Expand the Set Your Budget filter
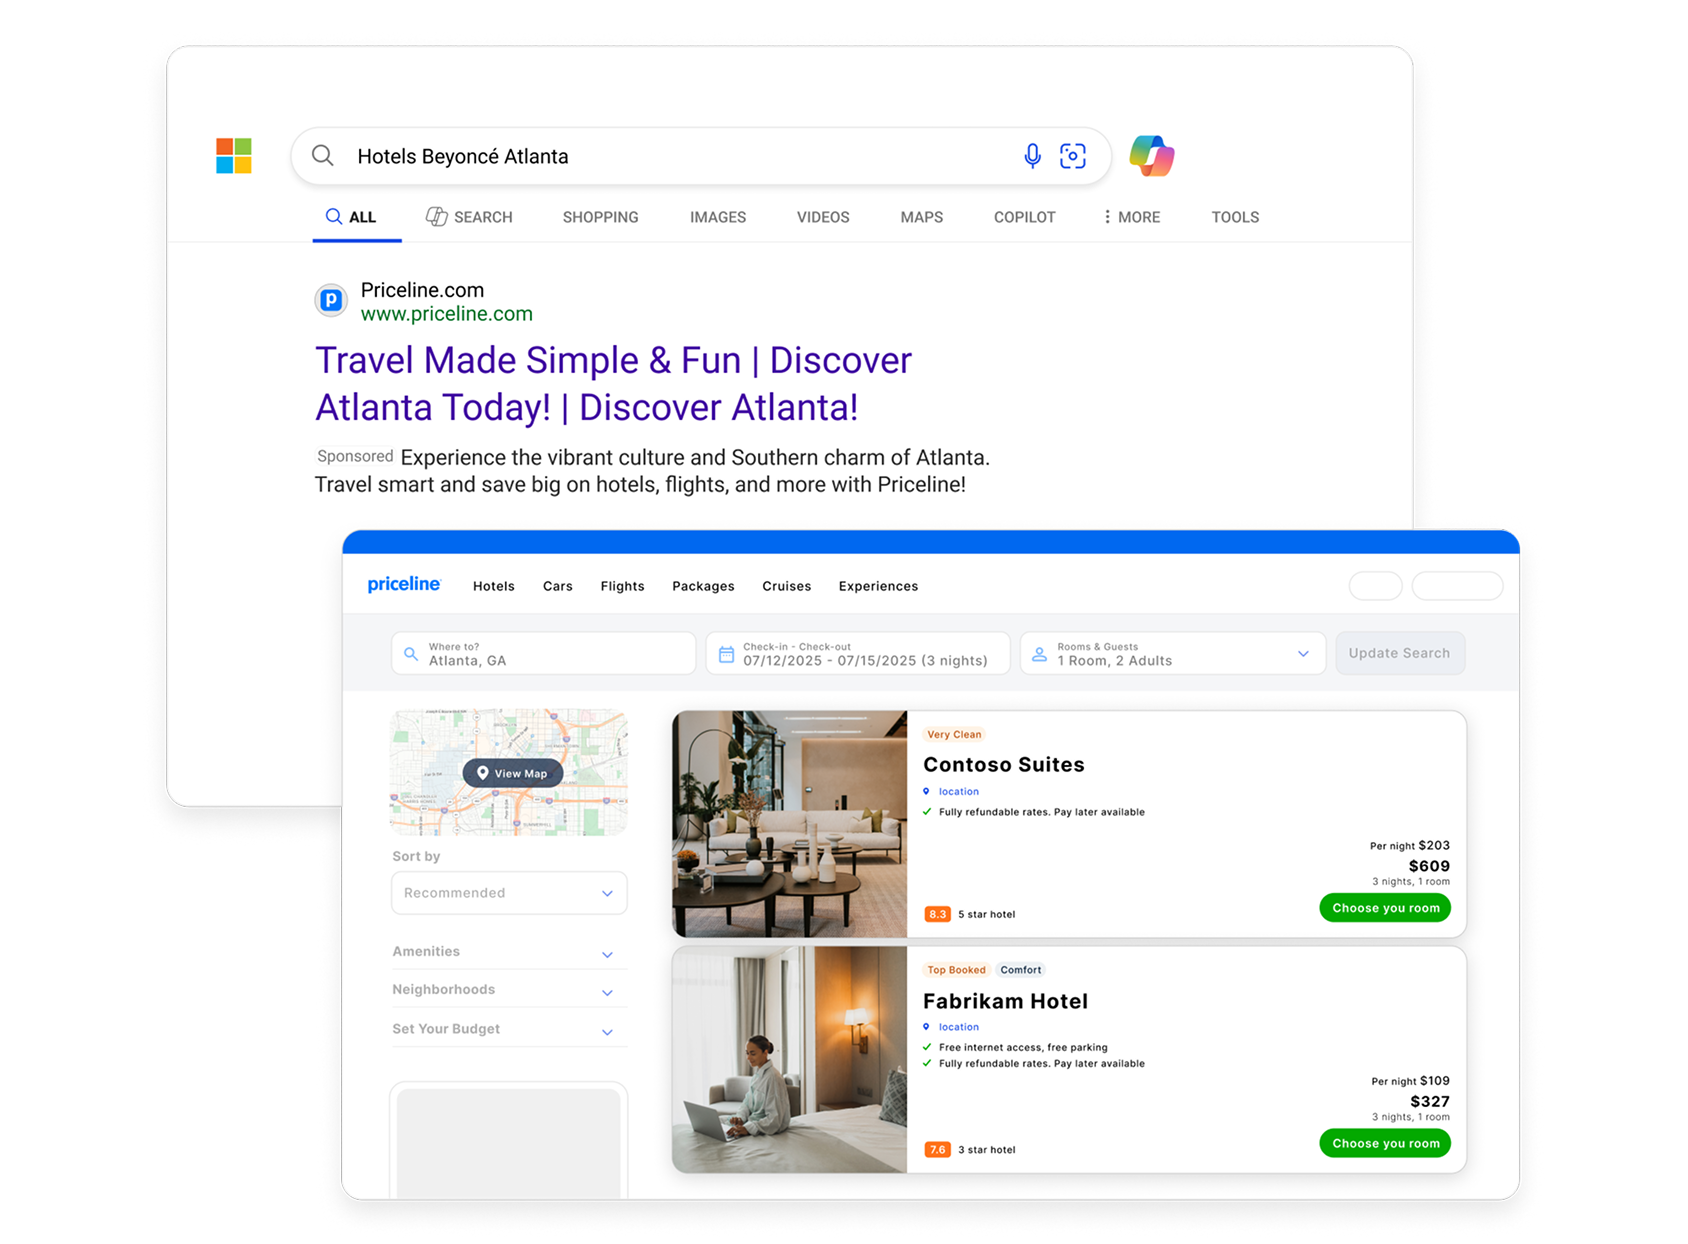 [509, 1029]
